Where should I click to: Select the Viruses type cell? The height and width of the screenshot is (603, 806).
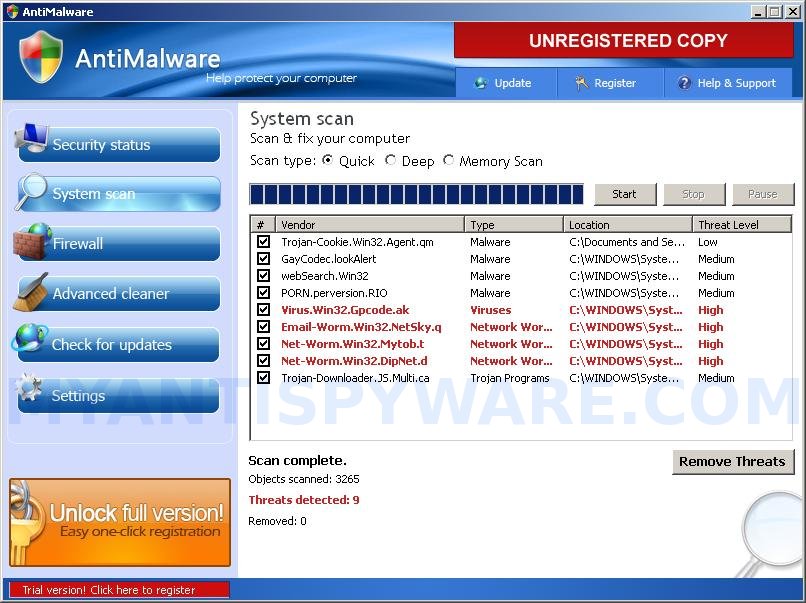(x=491, y=310)
